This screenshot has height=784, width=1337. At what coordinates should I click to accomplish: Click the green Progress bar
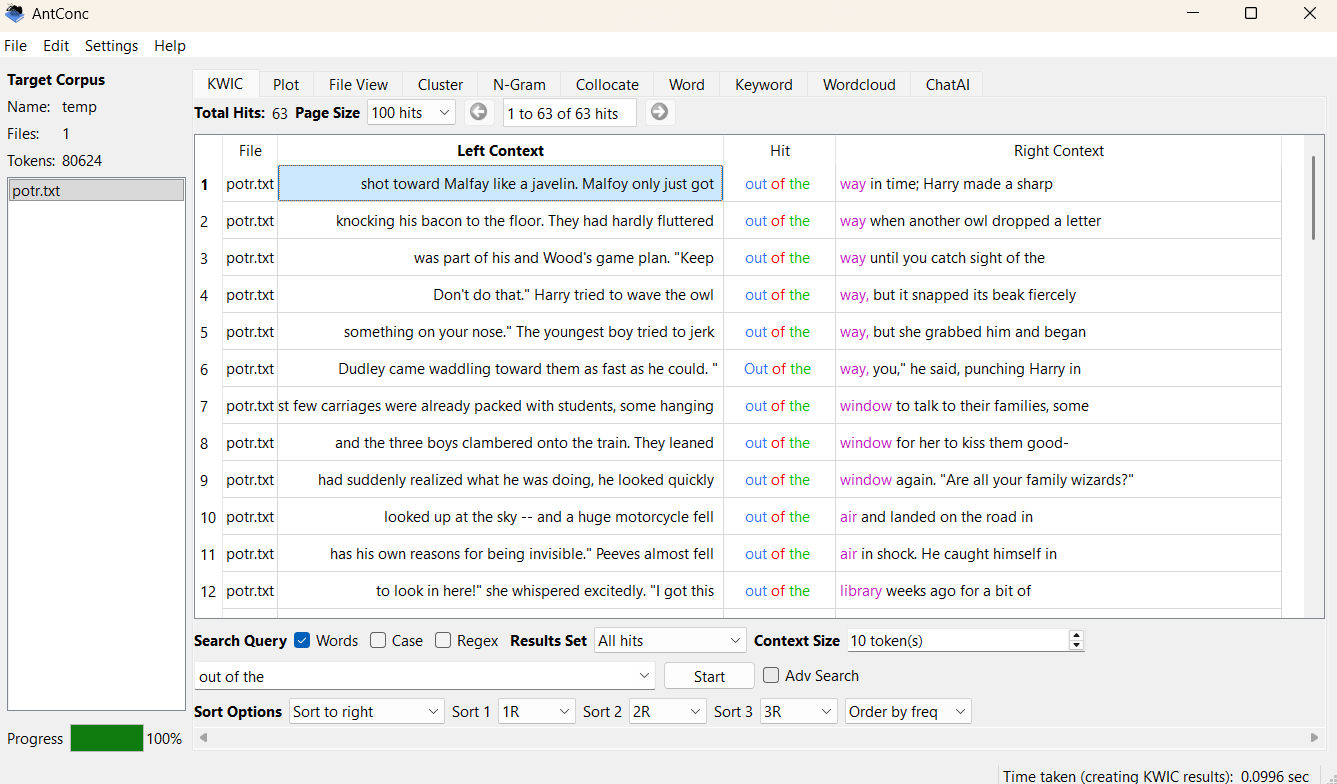[x=106, y=739]
